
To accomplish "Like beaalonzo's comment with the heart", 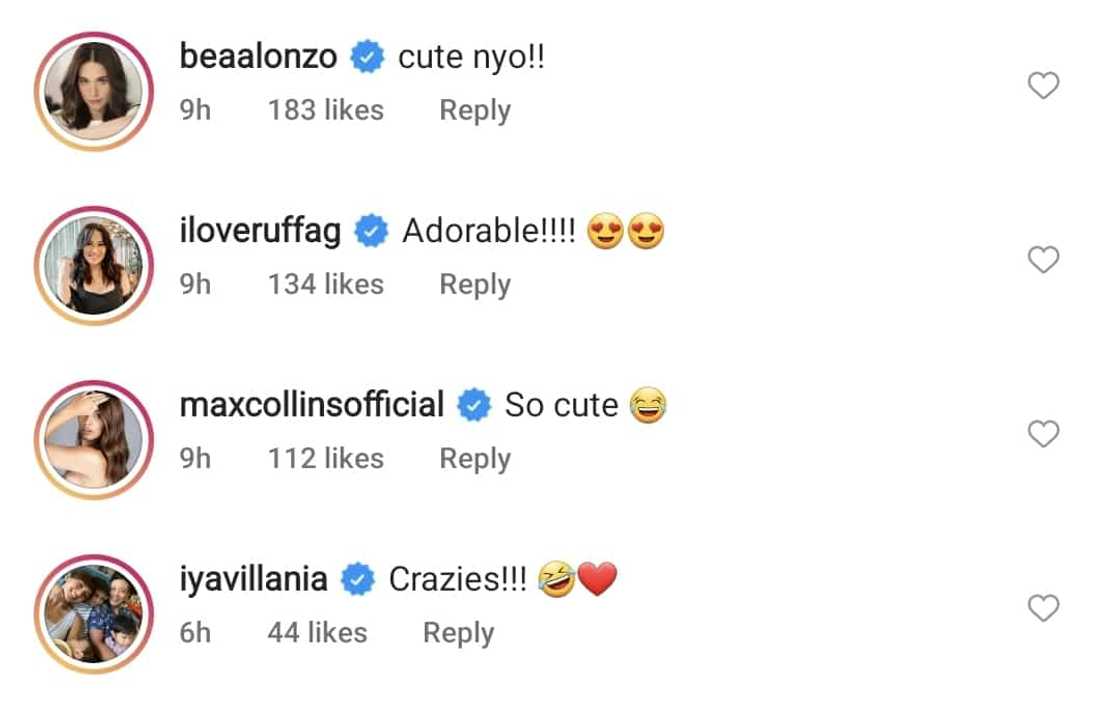I will [x=1043, y=87].
